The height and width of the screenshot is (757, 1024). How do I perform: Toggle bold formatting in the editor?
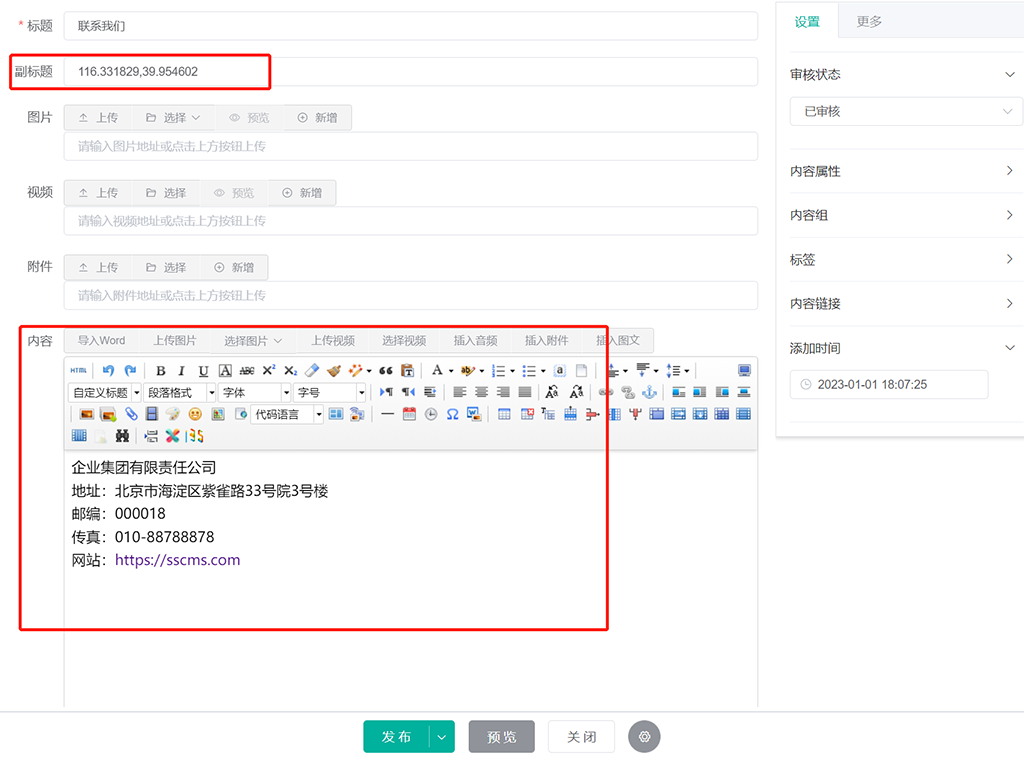[161, 371]
